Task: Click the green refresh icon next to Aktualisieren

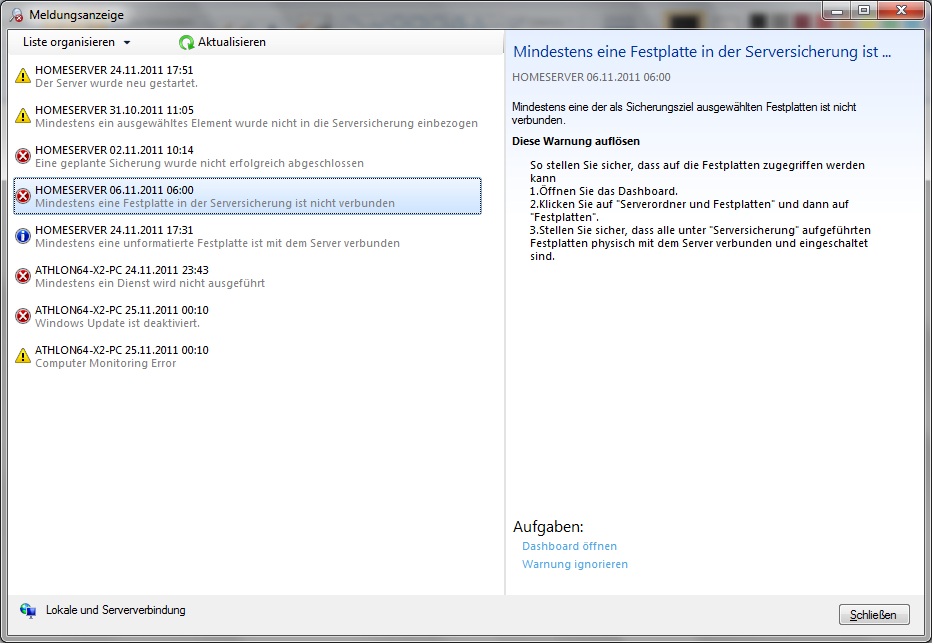Action: pyautogui.click(x=186, y=42)
